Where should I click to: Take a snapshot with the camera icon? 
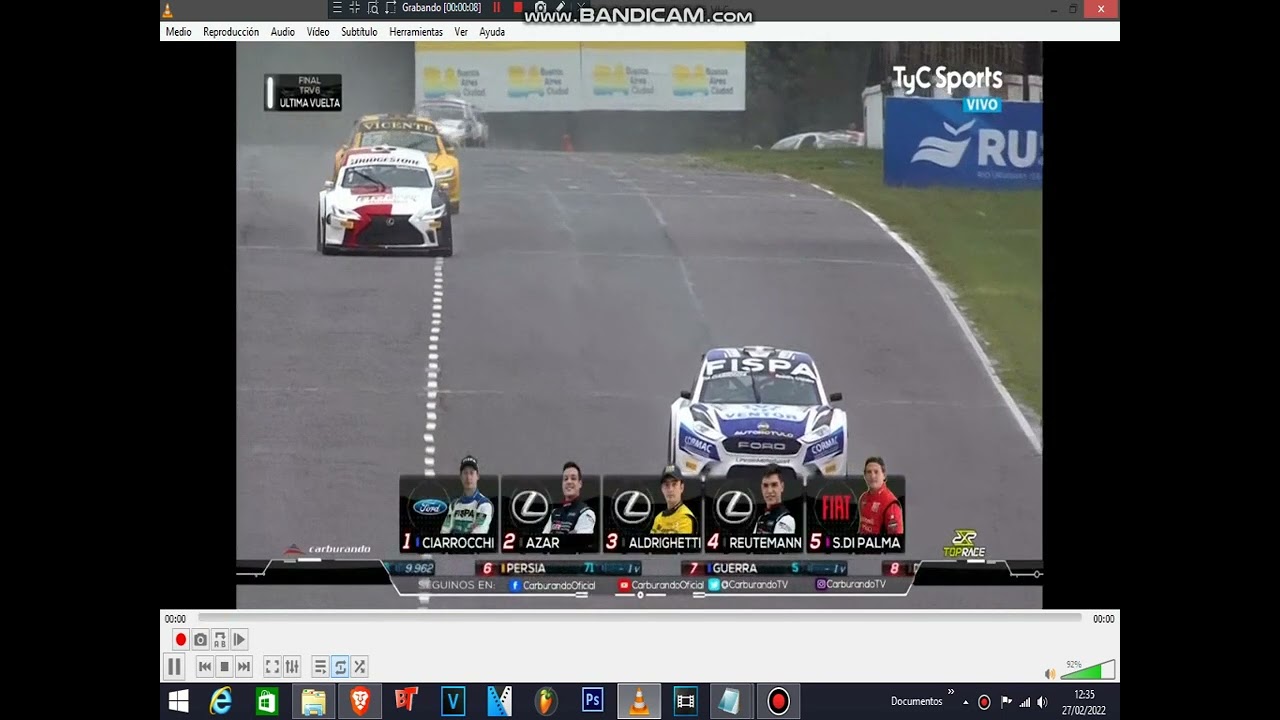point(200,640)
